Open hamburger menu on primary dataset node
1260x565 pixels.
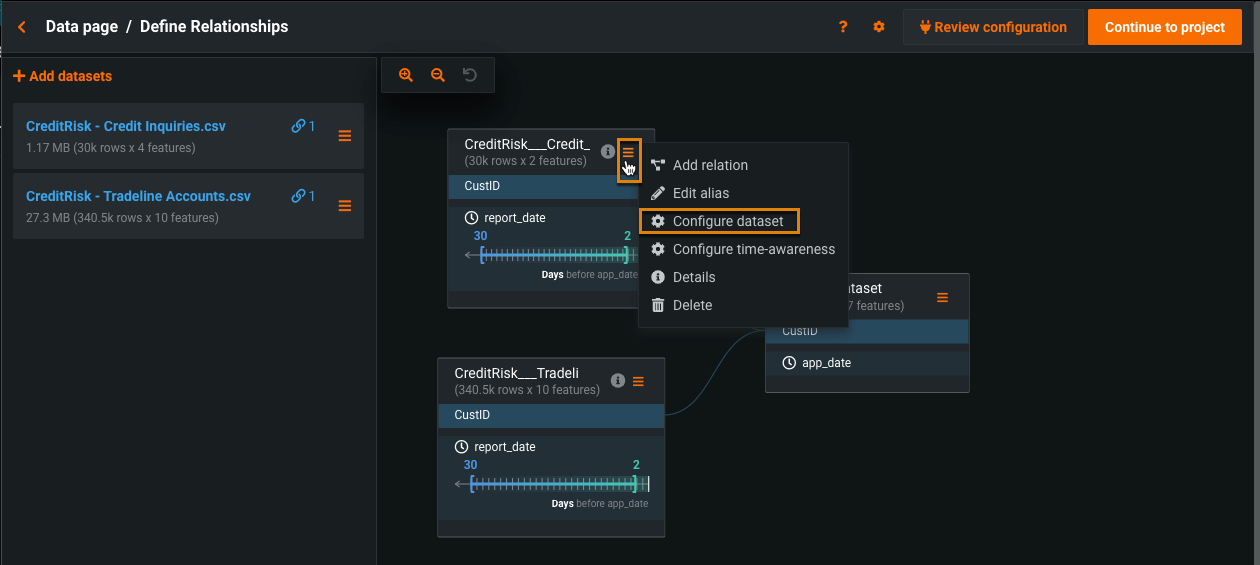coord(942,297)
